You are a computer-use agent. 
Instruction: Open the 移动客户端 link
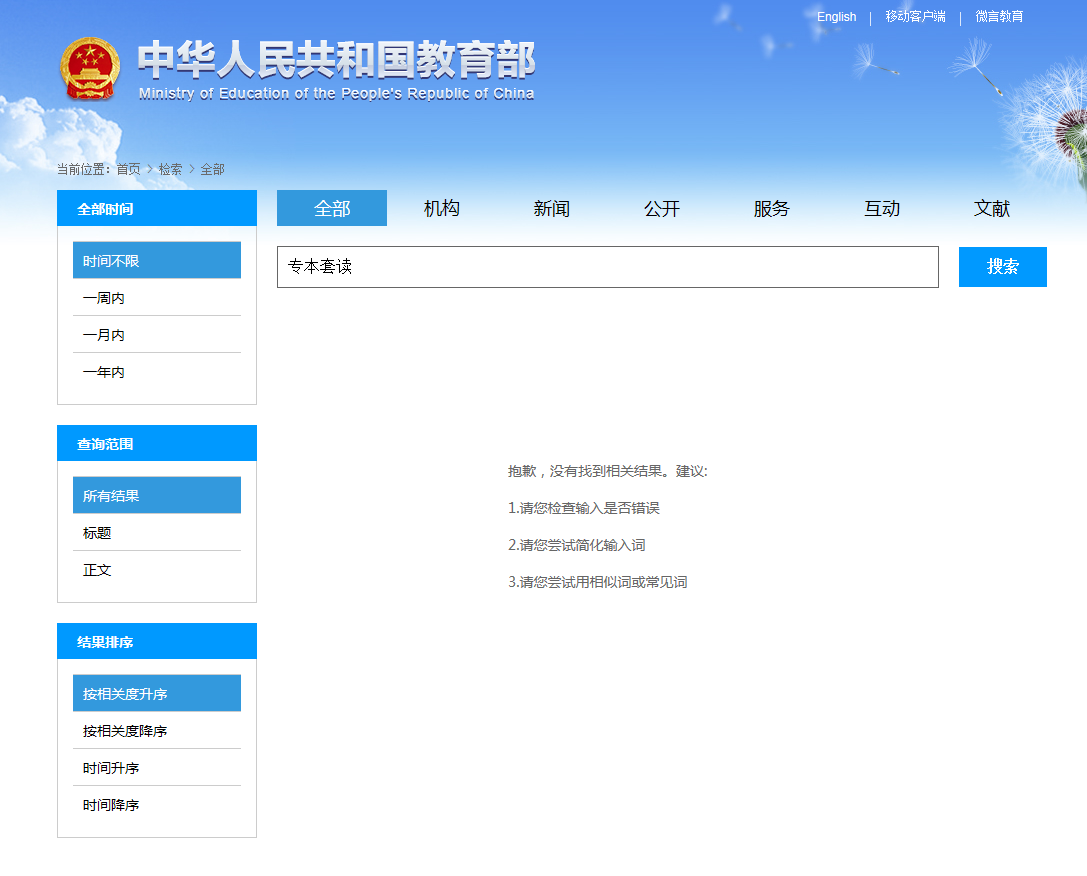(x=915, y=17)
